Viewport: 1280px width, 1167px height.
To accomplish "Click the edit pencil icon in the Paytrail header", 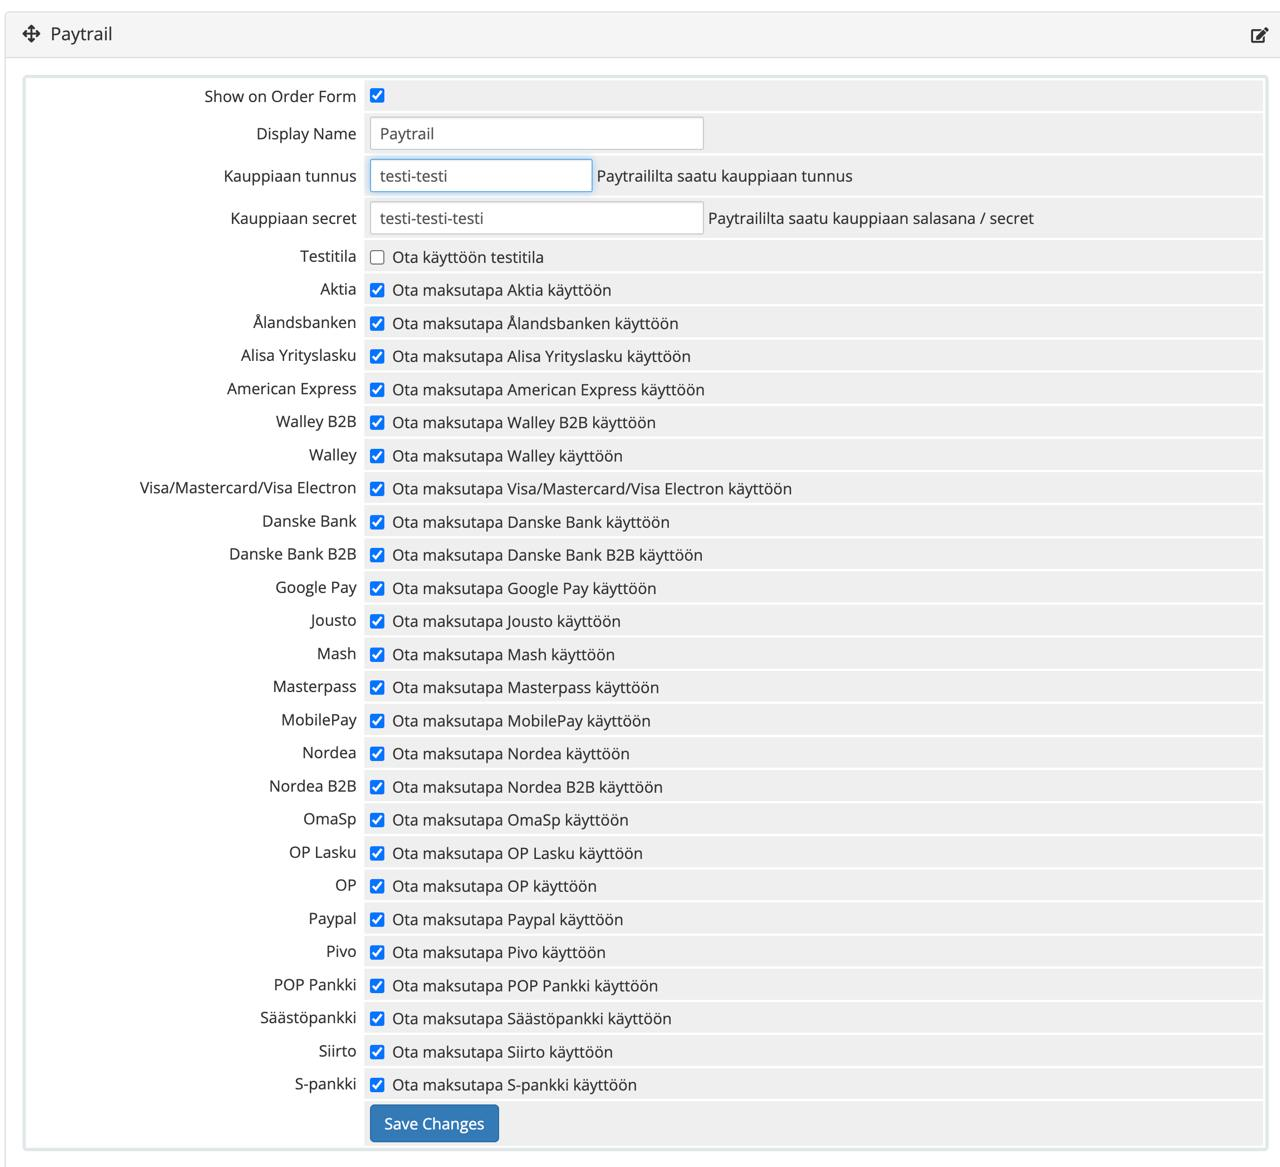I will coord(1259,36).
